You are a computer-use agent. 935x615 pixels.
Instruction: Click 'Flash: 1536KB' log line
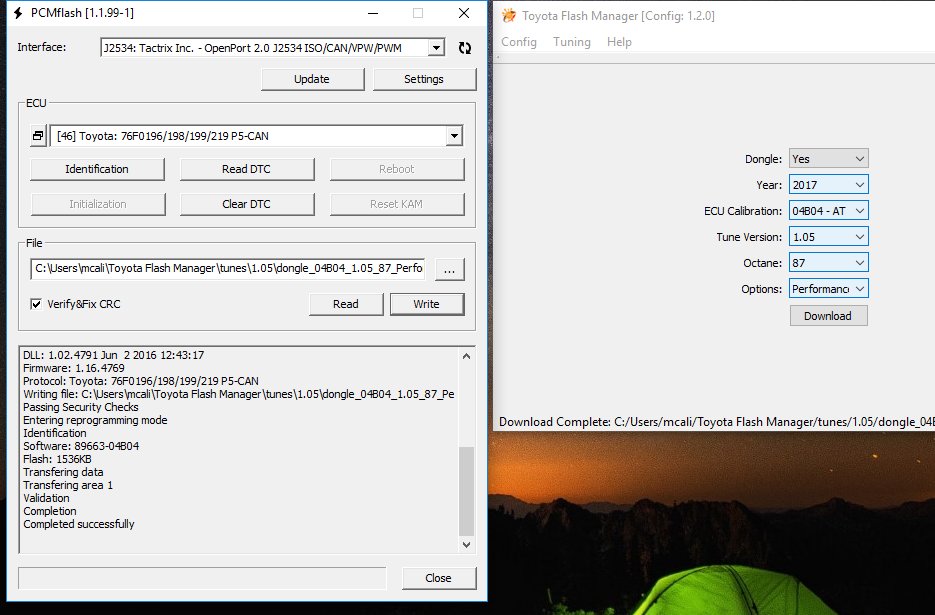tap(57, 459)
